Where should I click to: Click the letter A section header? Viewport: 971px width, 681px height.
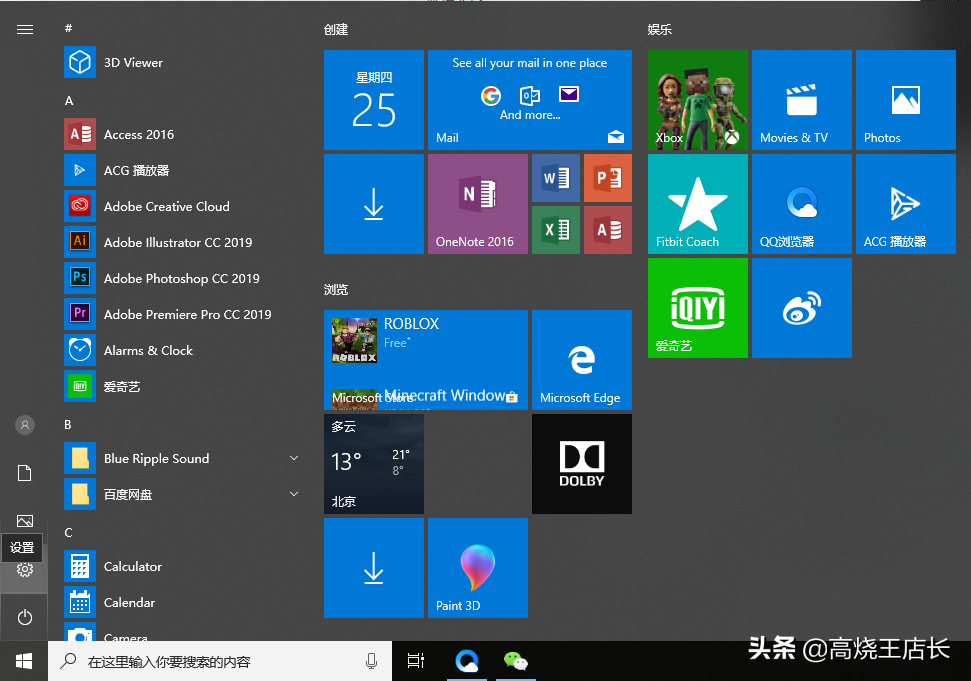(69, 100)
